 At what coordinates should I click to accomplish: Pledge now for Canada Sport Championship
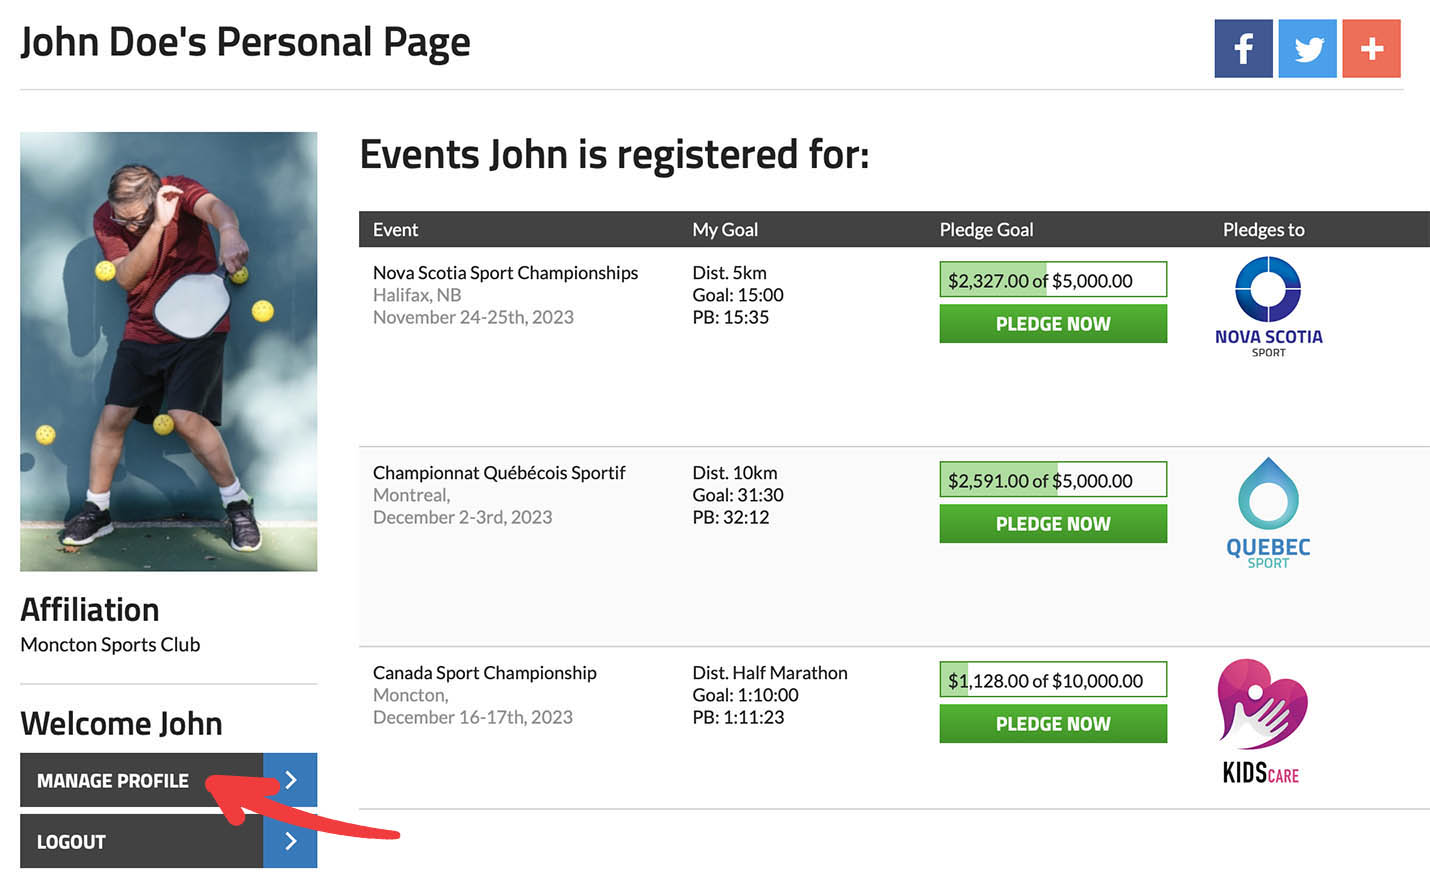coord(1053,724)
